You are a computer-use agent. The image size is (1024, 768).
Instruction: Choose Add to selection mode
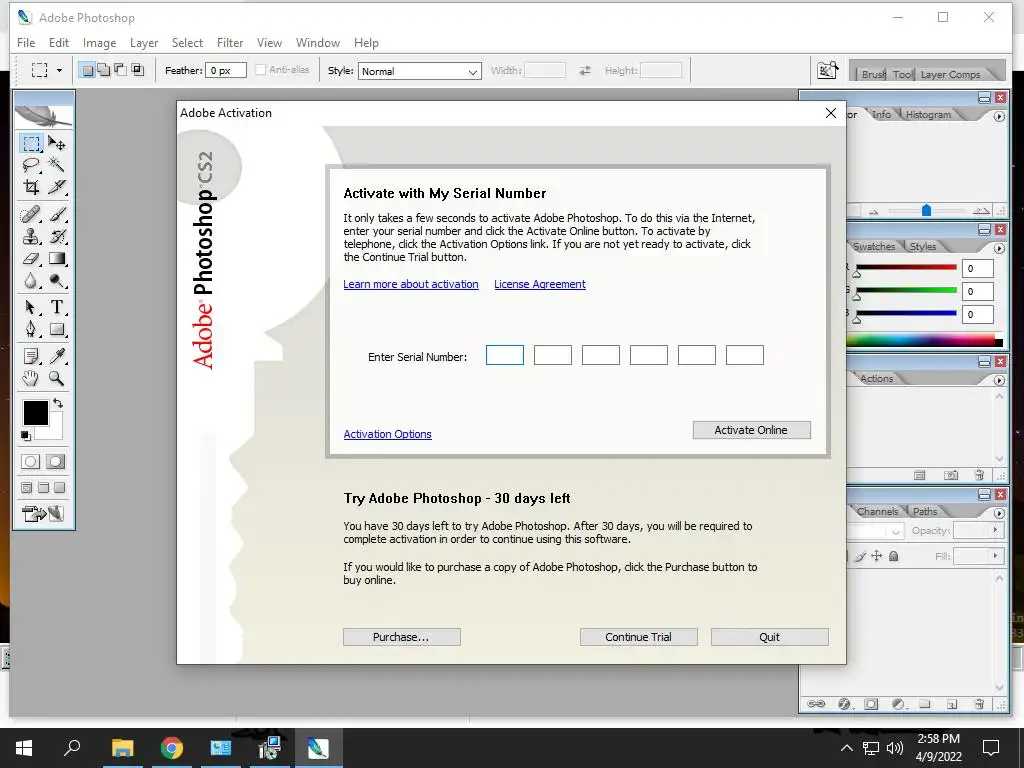tap(103, 70)
